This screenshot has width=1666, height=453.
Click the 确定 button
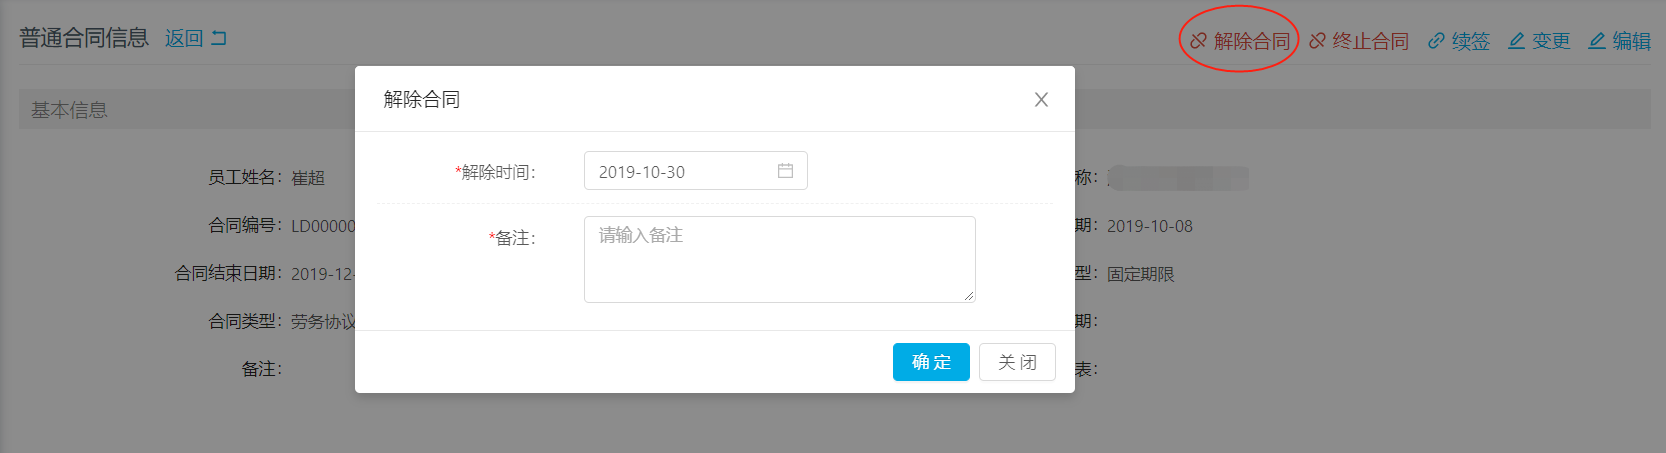pos(931,362)
